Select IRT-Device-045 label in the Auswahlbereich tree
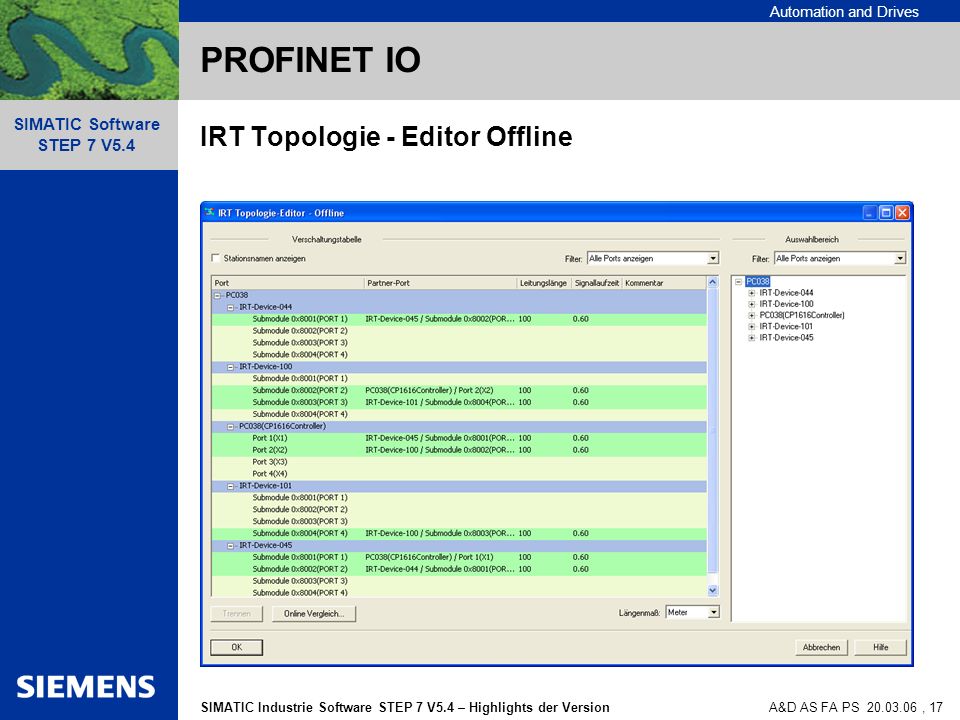 [786, 338]
